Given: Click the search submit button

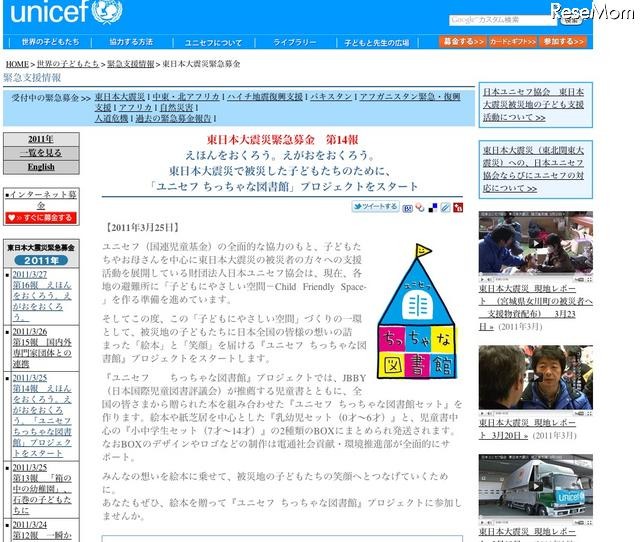Looking at the screenshot, I should pos(571,20).
